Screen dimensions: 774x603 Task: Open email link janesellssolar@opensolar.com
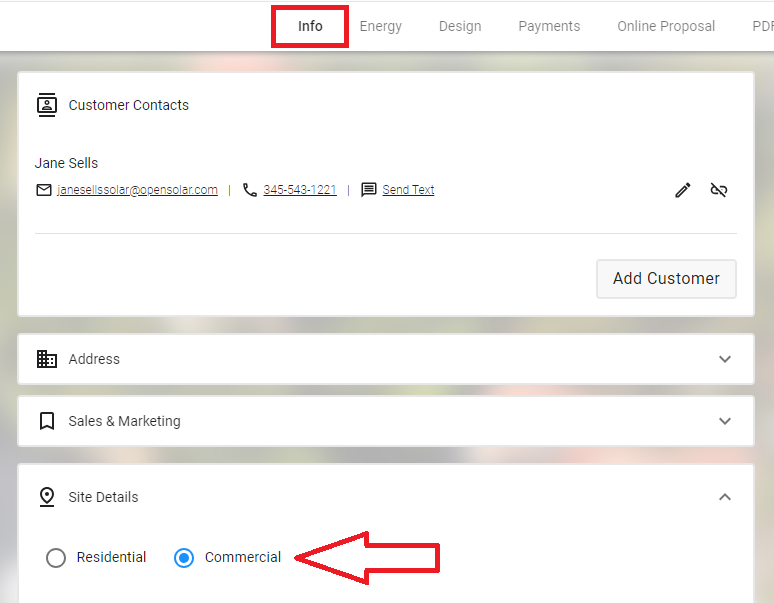(x=137, y=189)
